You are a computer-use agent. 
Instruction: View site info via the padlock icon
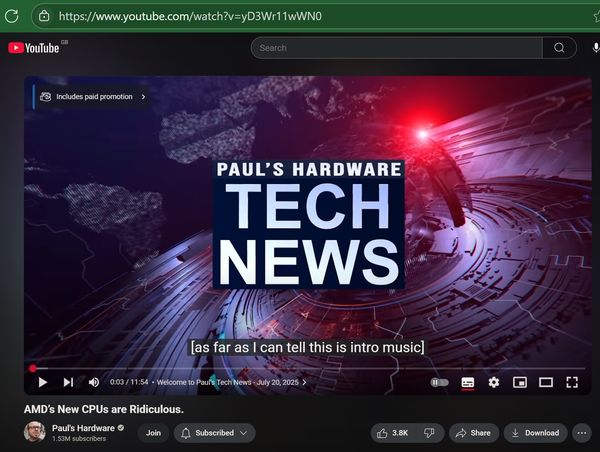pyautogui.click(x=44, y=16)
